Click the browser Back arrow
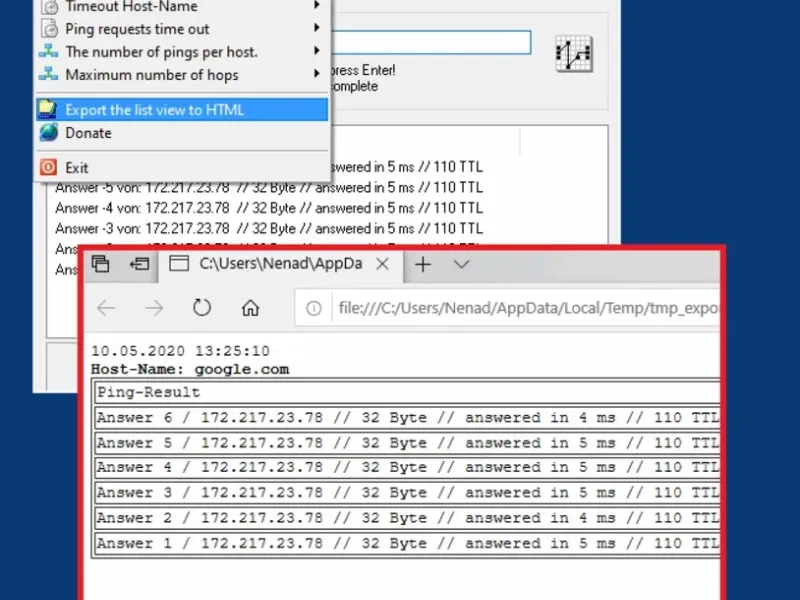800x600 pixels. 106,308
